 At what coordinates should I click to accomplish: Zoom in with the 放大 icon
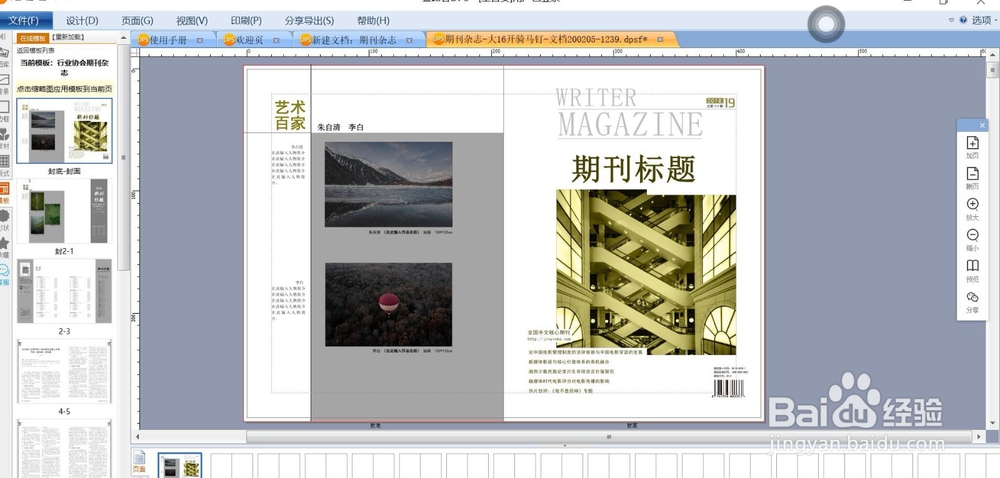coord(972,205)
